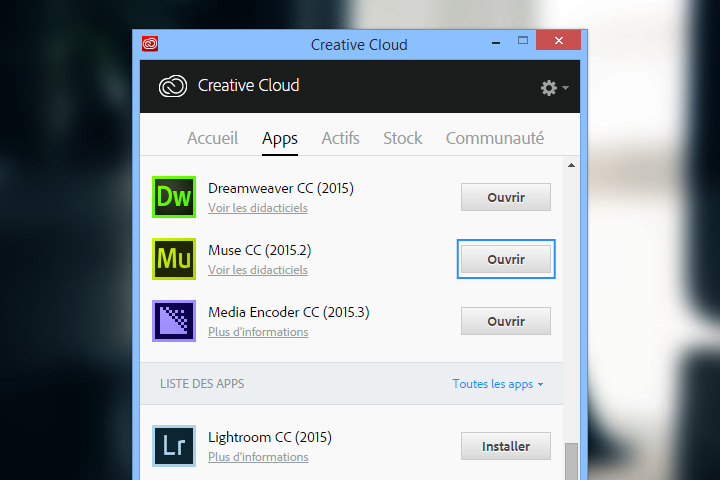
Task: Switch to the Accueil tab
Action: [x=212, y=138]
